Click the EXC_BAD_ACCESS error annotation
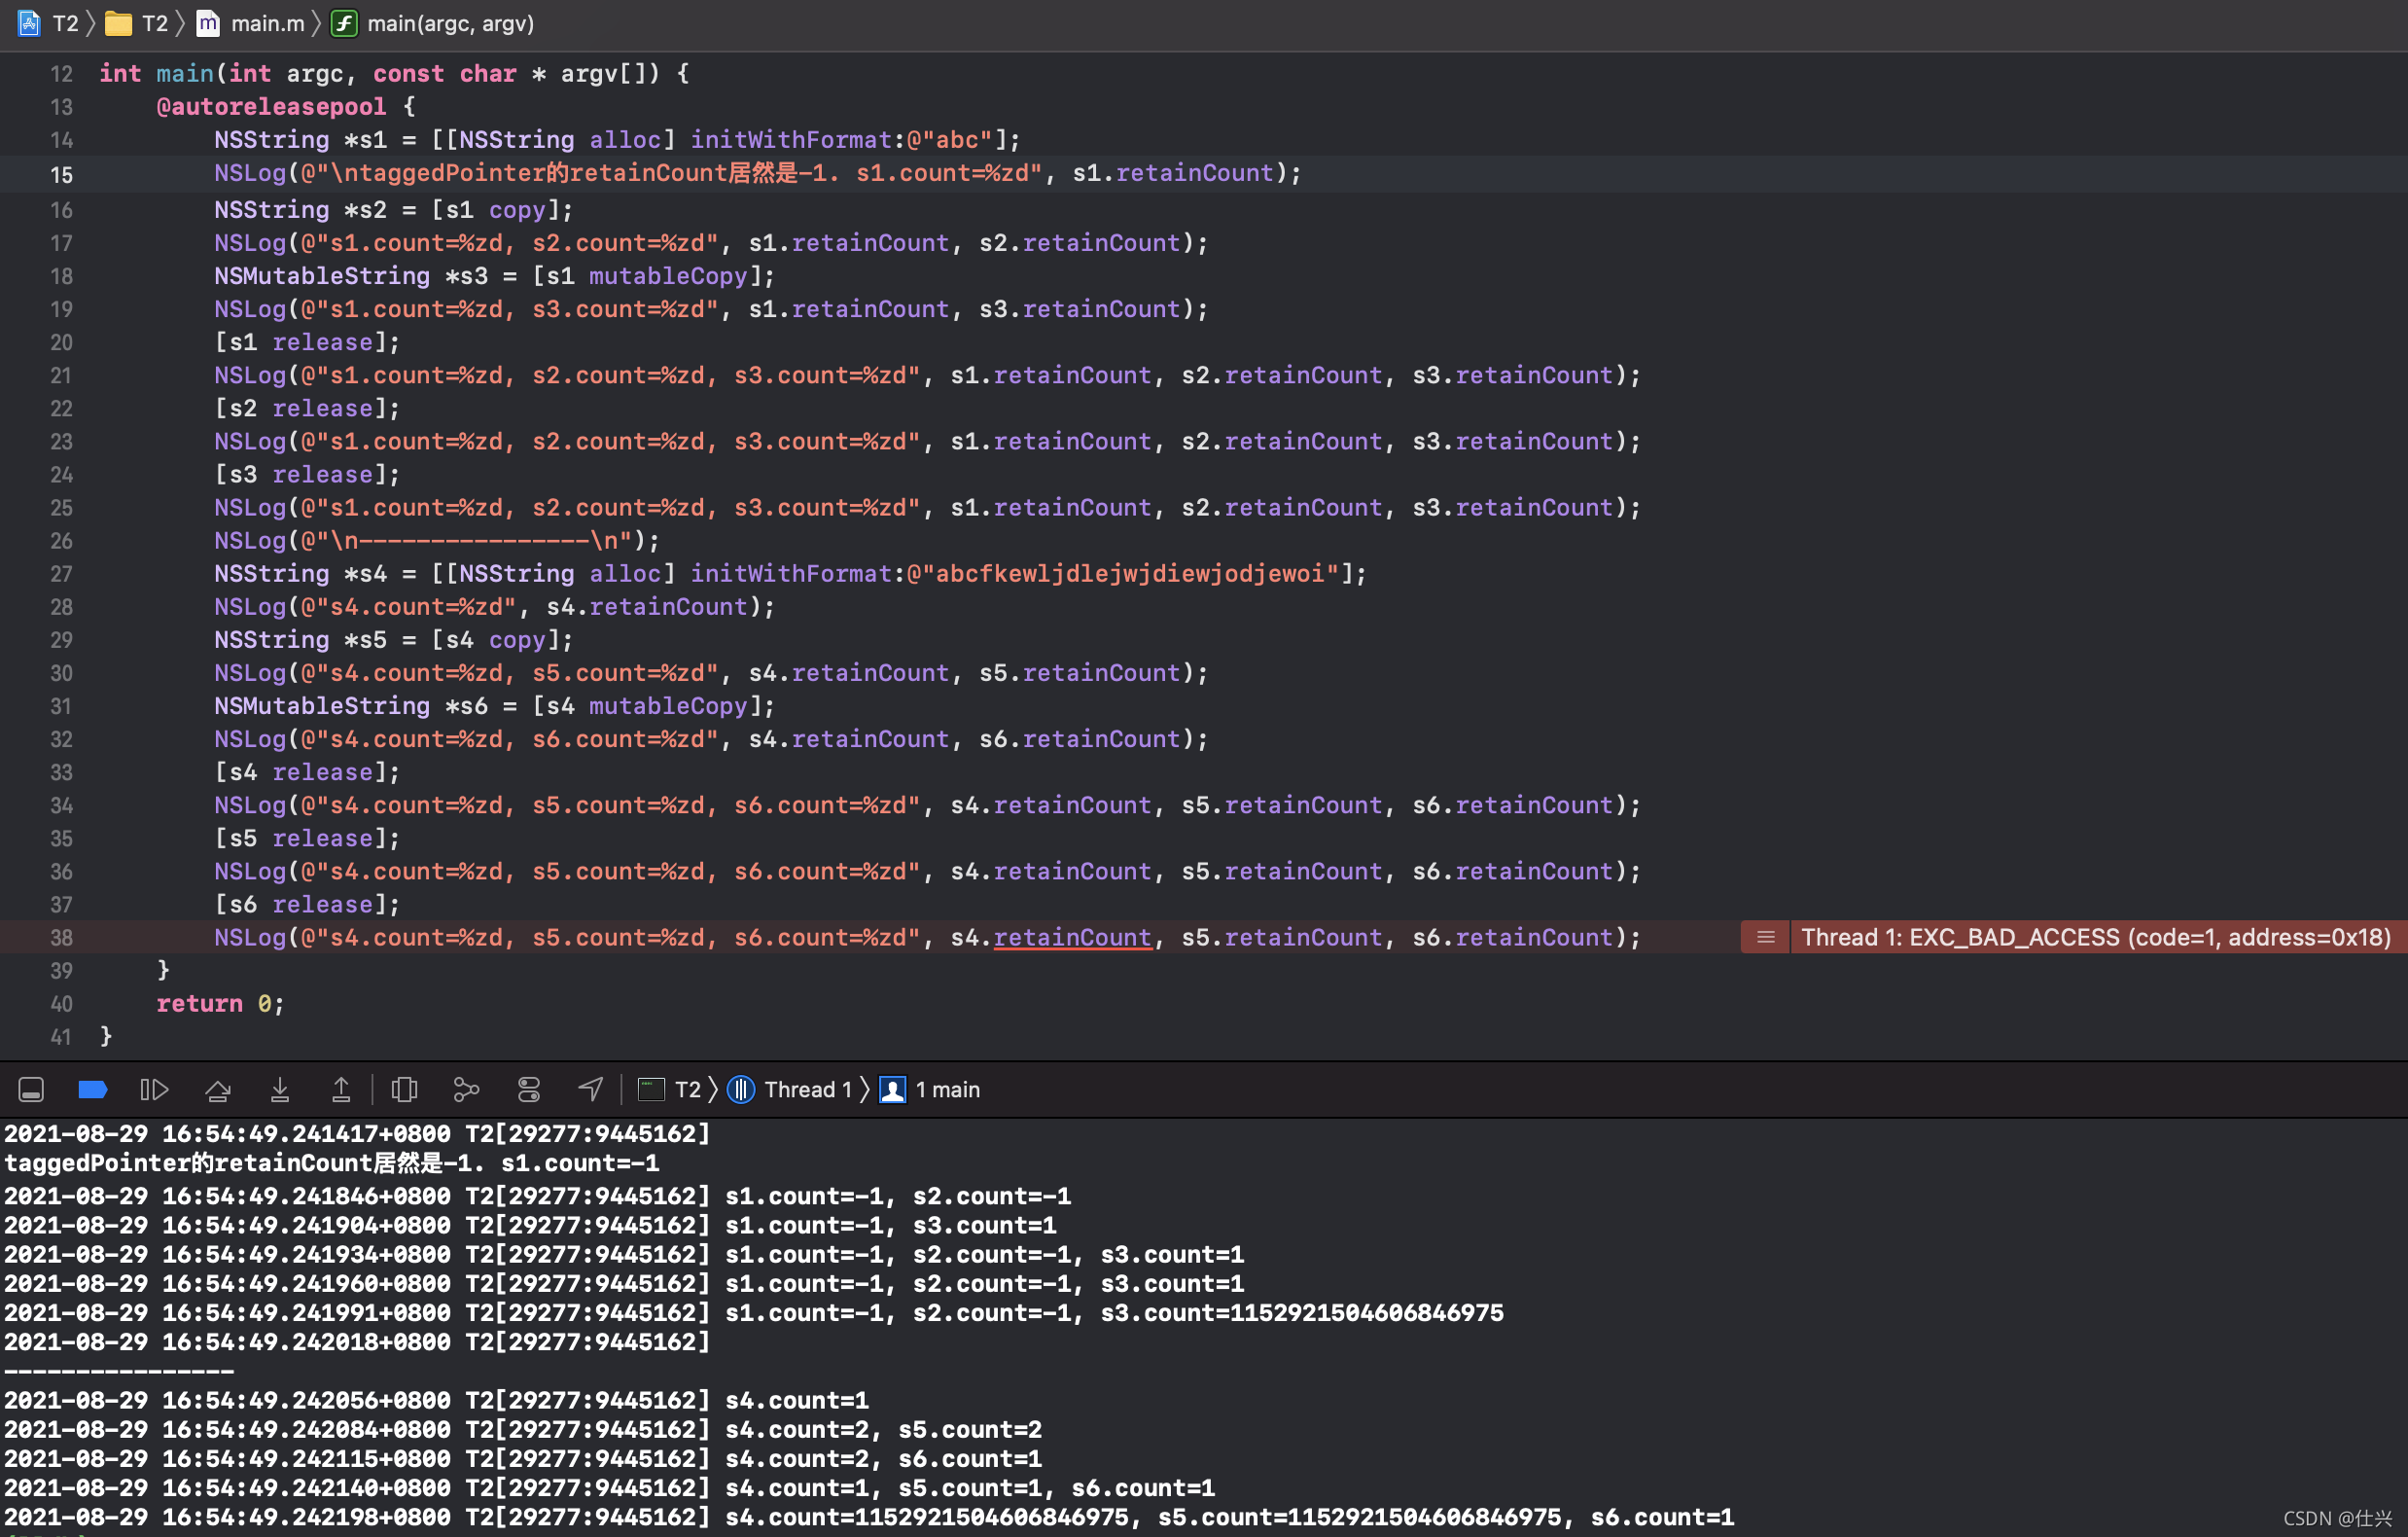 pyautogui.click(x=2095, y=937)
